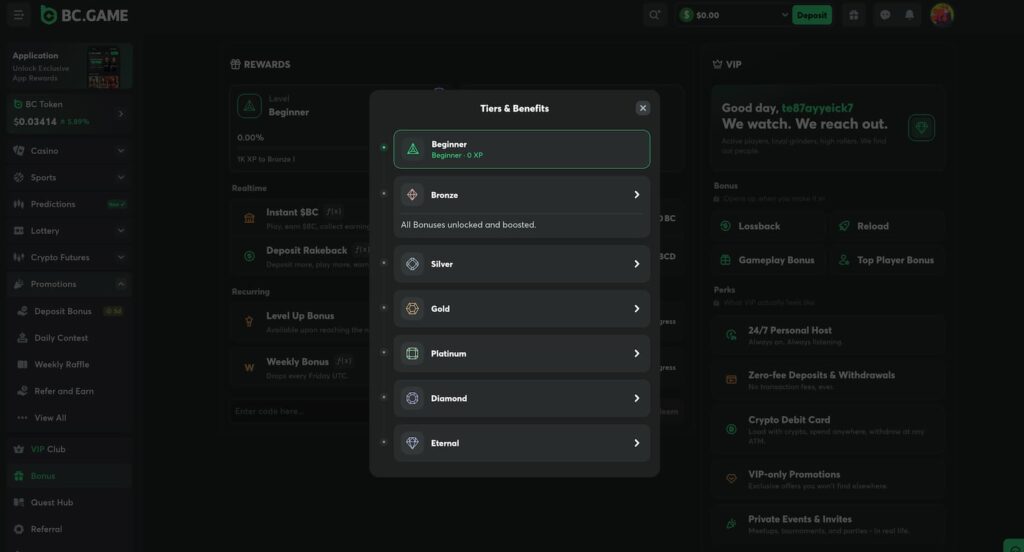The image size is (1024, 552).
Task: Expand the Diamond tier chevron
Action: coord(636,398)
